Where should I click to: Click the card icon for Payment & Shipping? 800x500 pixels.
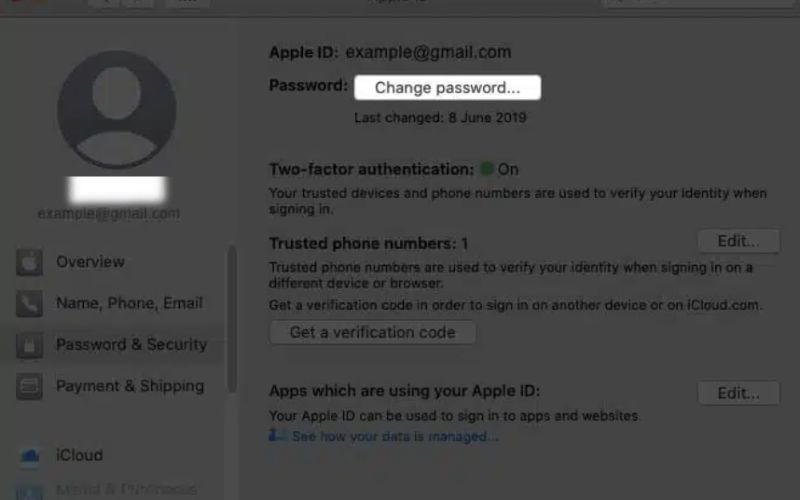pyautogui.click(x=29, y=387)
